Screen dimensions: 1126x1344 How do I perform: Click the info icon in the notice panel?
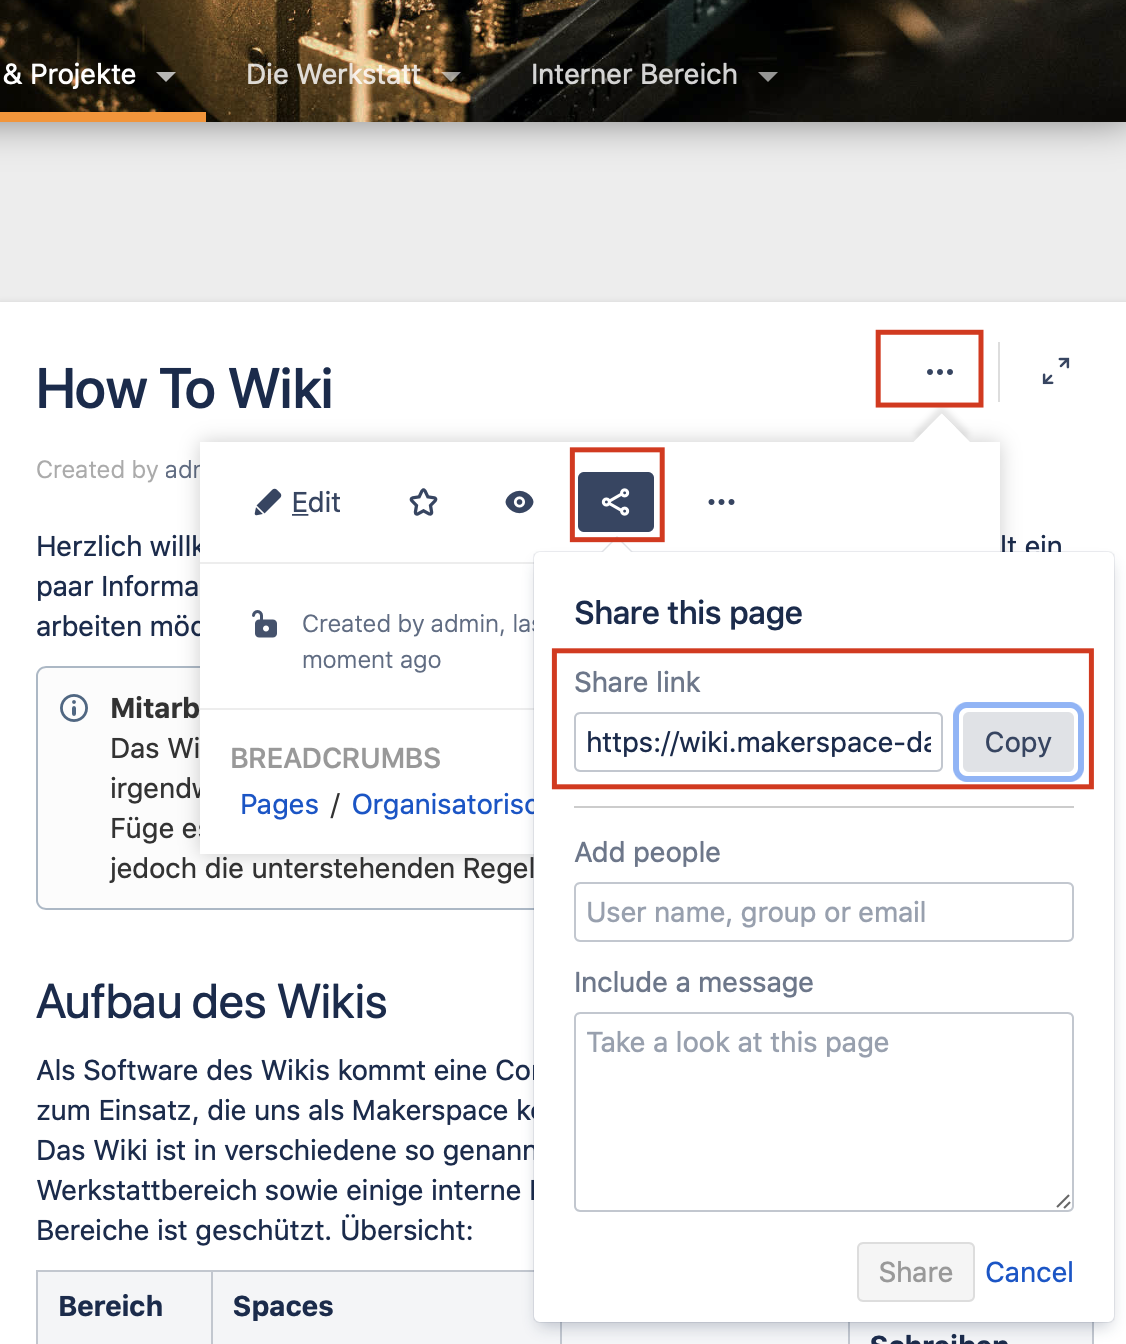click(x=74, y=708)
